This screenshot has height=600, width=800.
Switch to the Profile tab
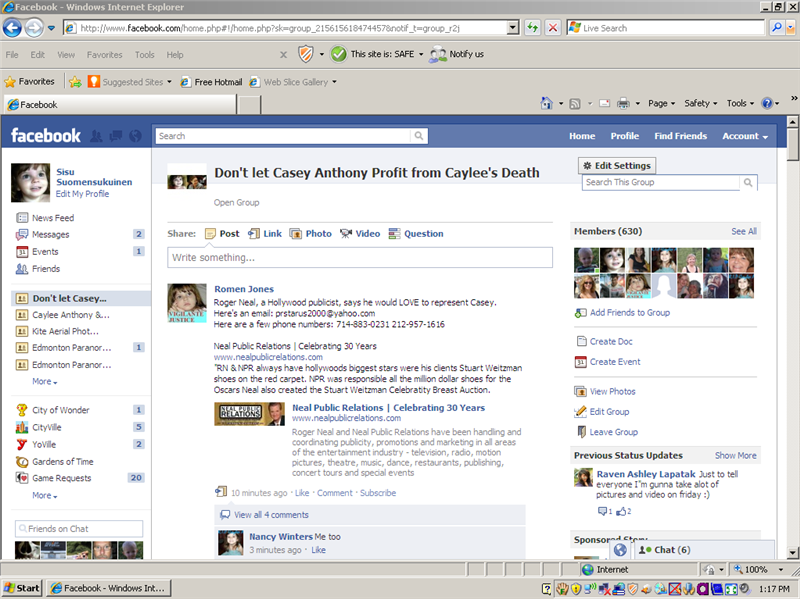point(624,136)
